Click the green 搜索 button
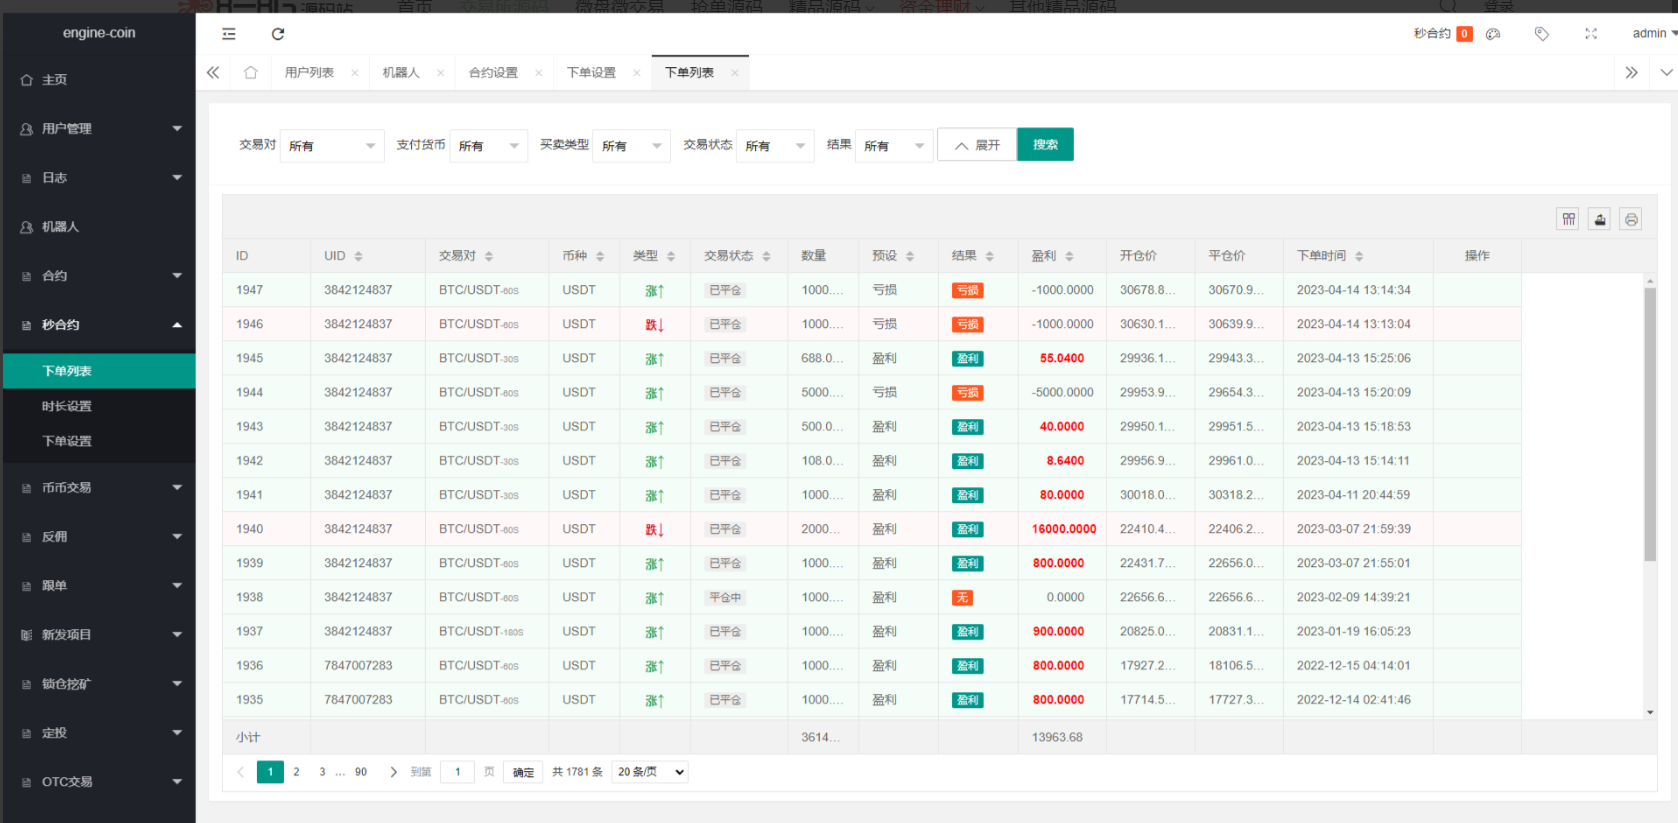 (x=1045, y=145)
